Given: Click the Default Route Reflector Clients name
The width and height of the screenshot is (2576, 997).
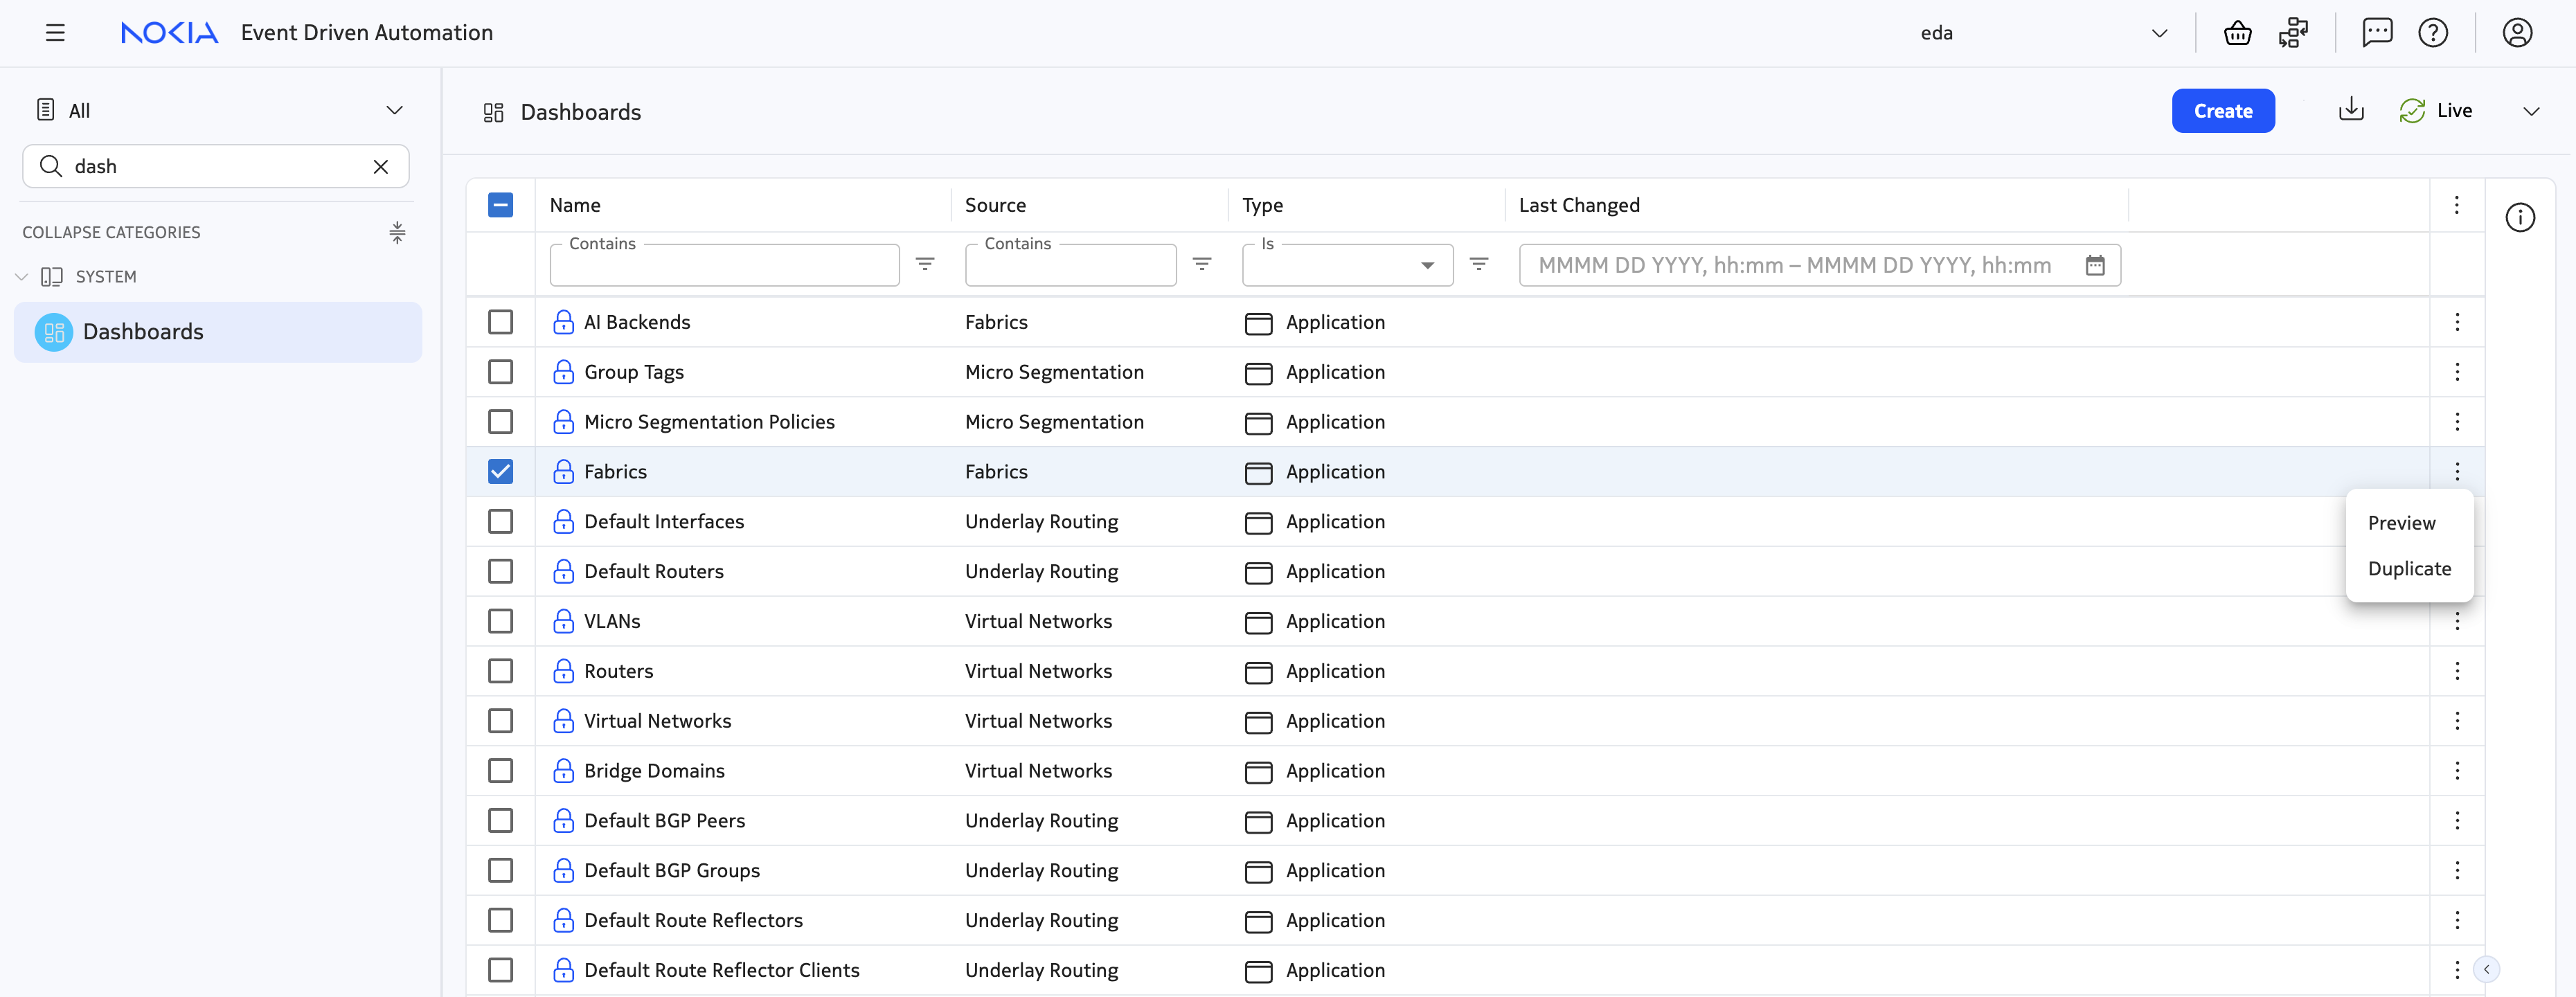Looking at the screenshot, I should click(721, 970).
